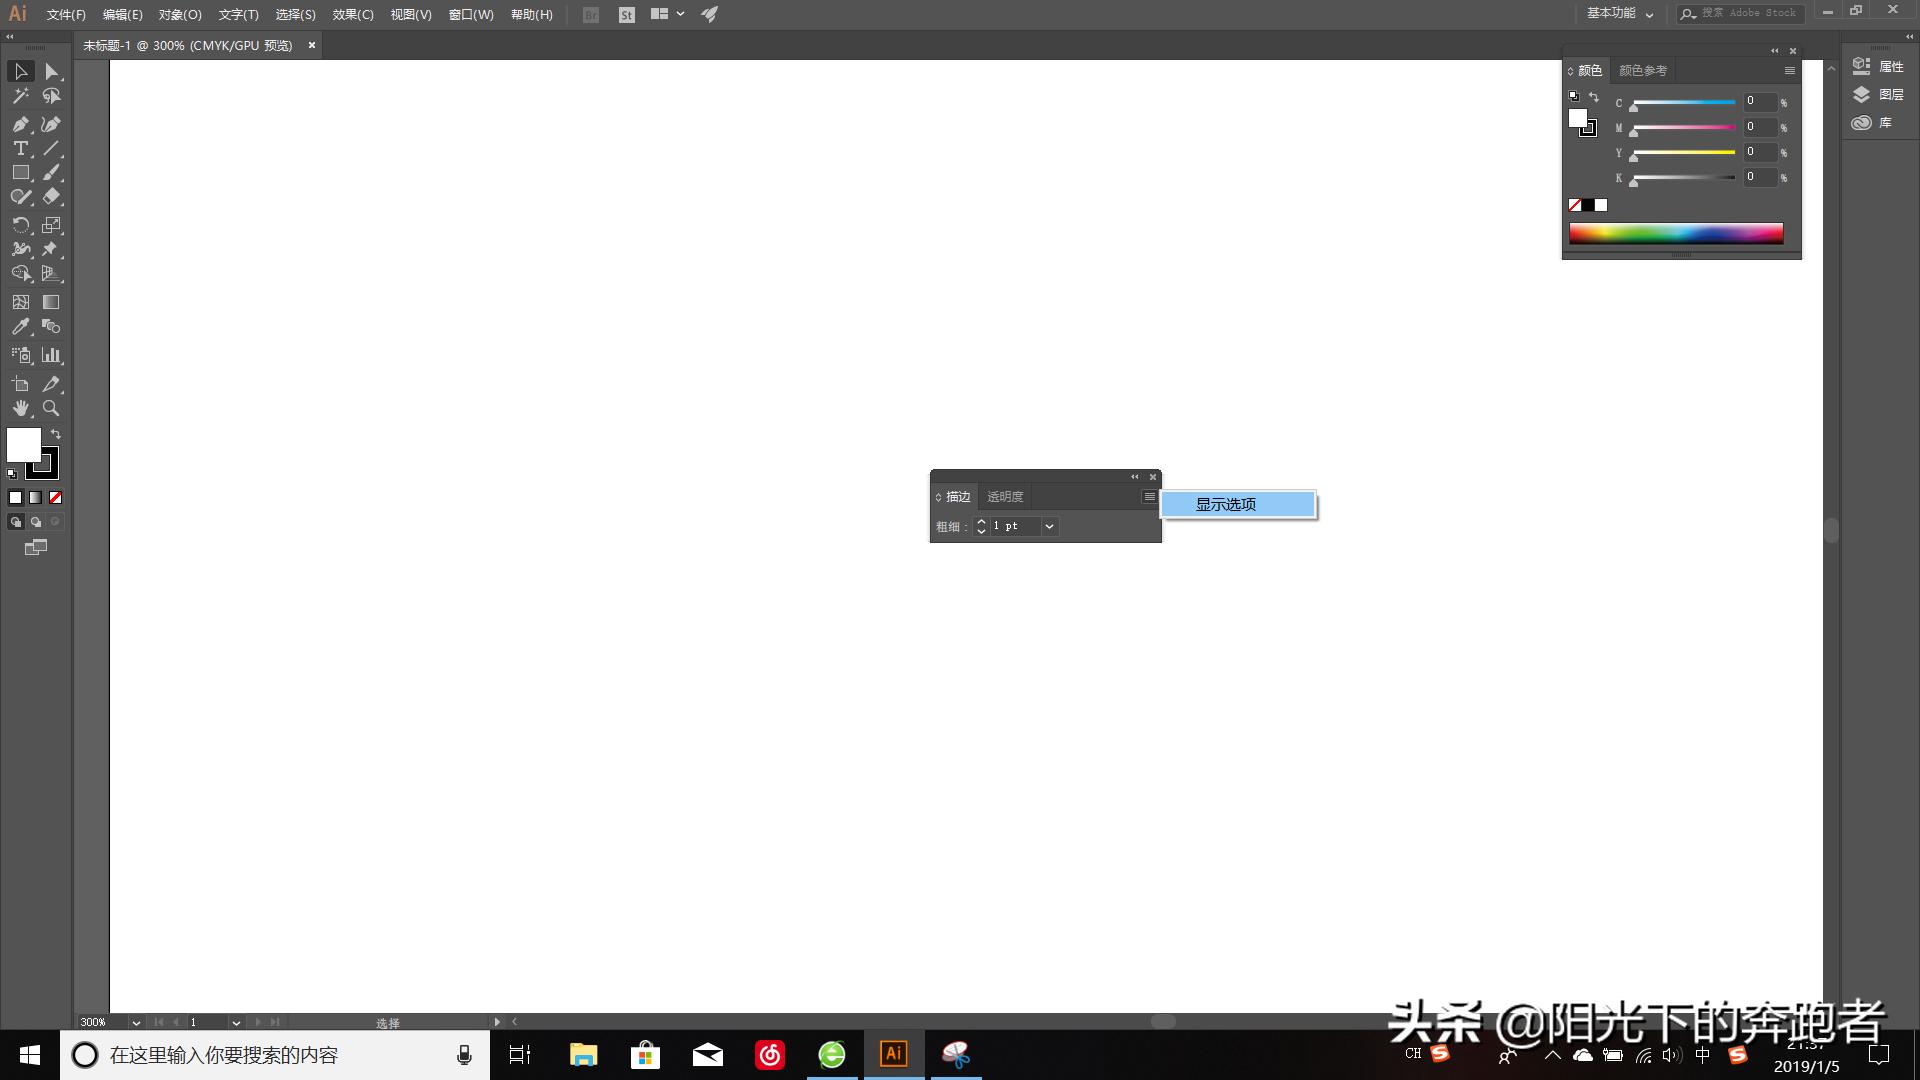Image resolution: width=1920 pixels, height=1080 pixels.
Task: Open the 图层 panel button
Action: pos(1879,95)
